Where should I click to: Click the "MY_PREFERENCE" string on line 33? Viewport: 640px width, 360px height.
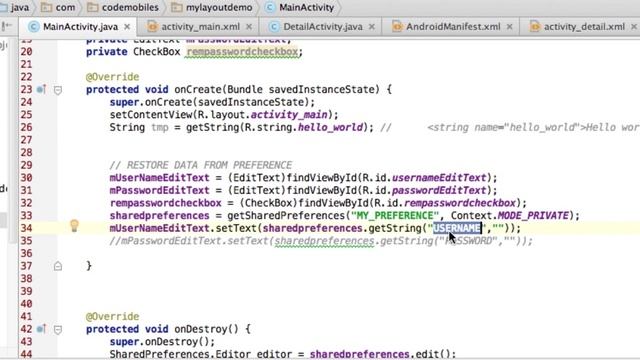tap(395, 216)
